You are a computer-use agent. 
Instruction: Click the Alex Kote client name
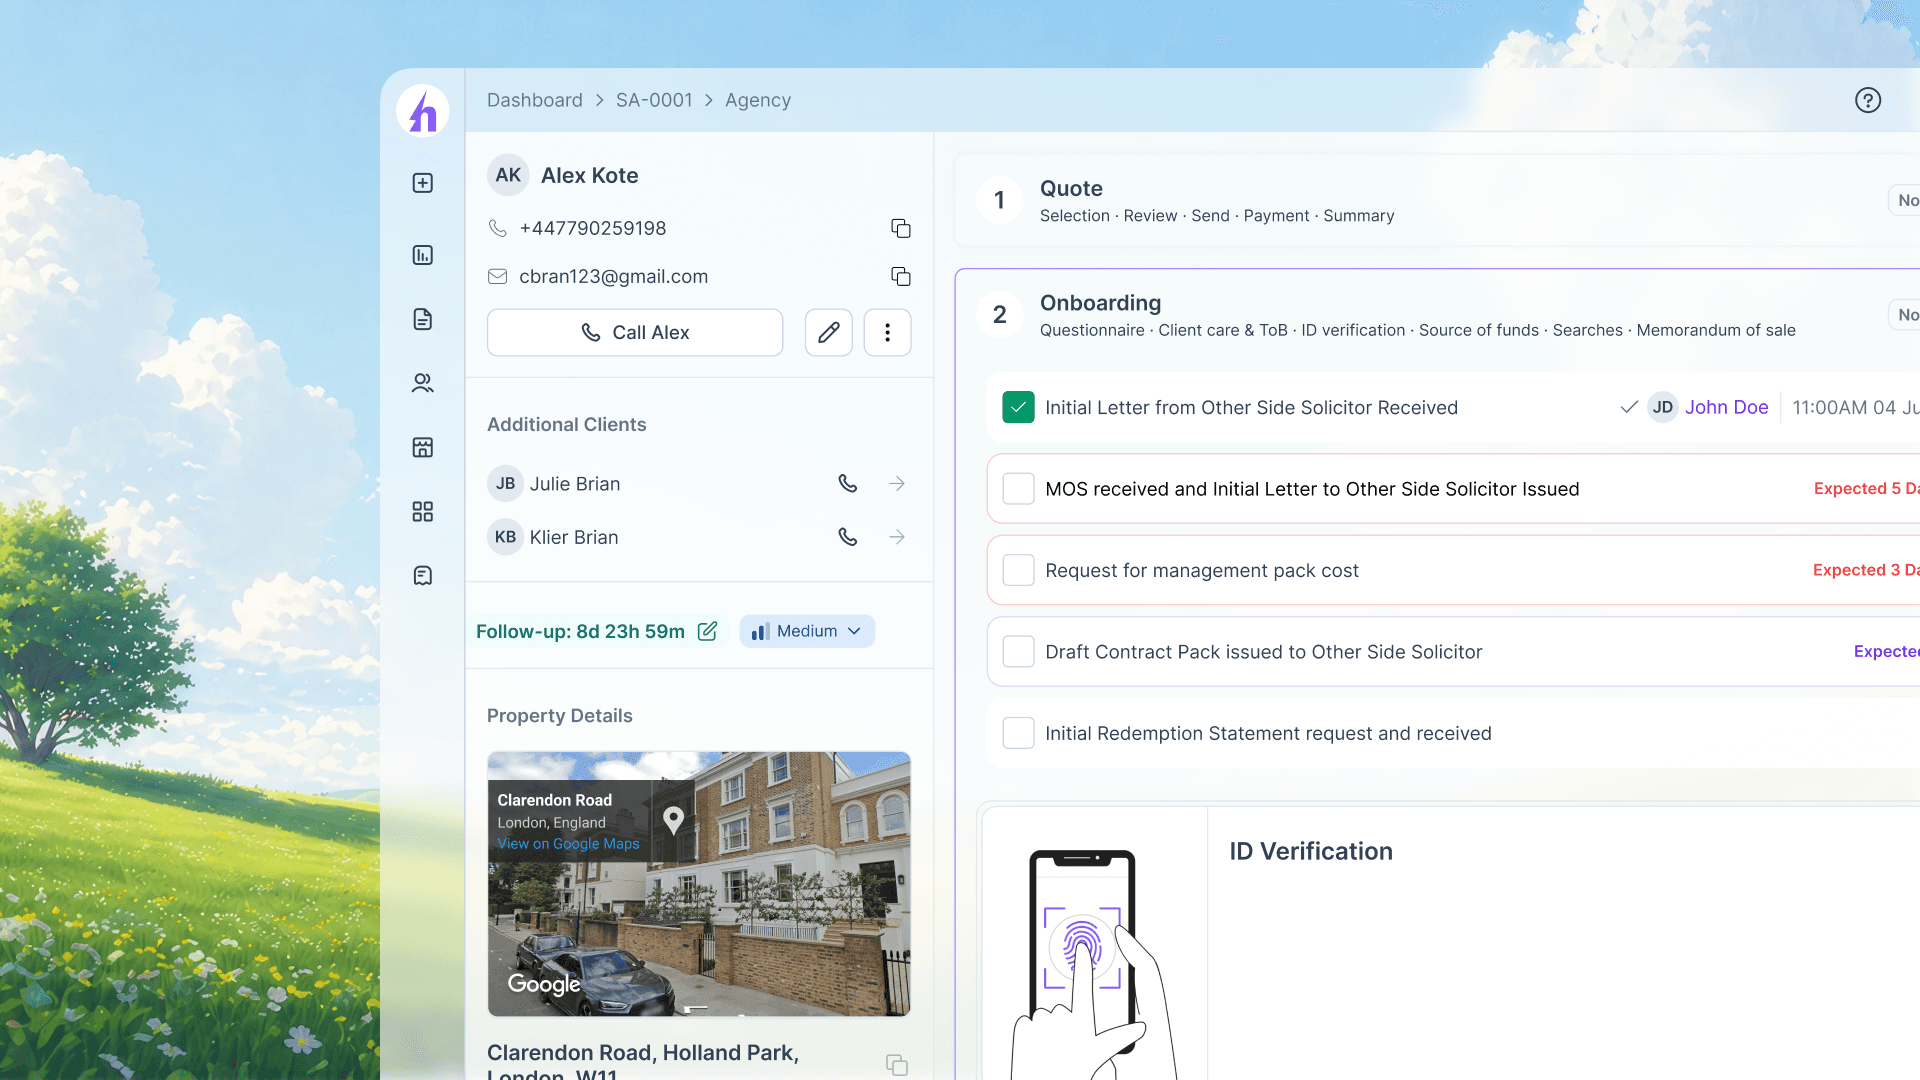coord(590,175)
